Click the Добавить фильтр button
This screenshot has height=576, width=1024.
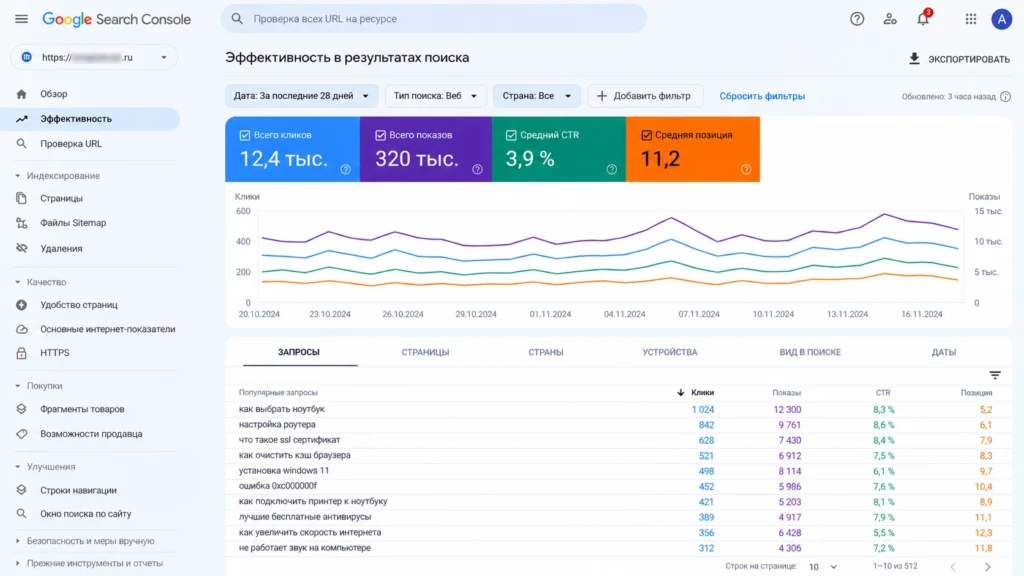pyautogui.click(x=645, y=96)
